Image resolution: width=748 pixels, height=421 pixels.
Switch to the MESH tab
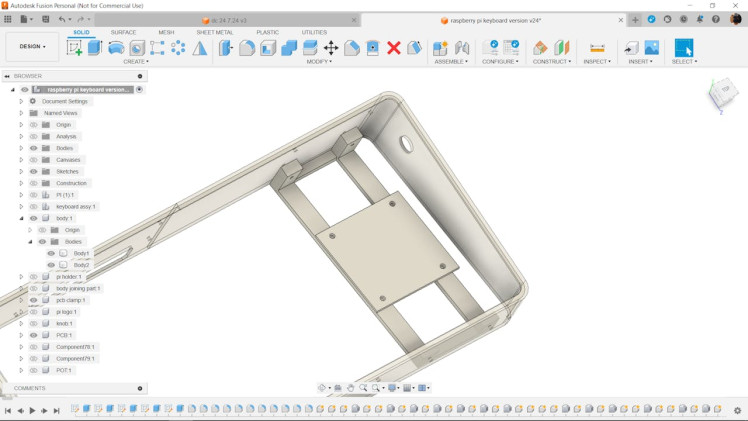point(166,32)
